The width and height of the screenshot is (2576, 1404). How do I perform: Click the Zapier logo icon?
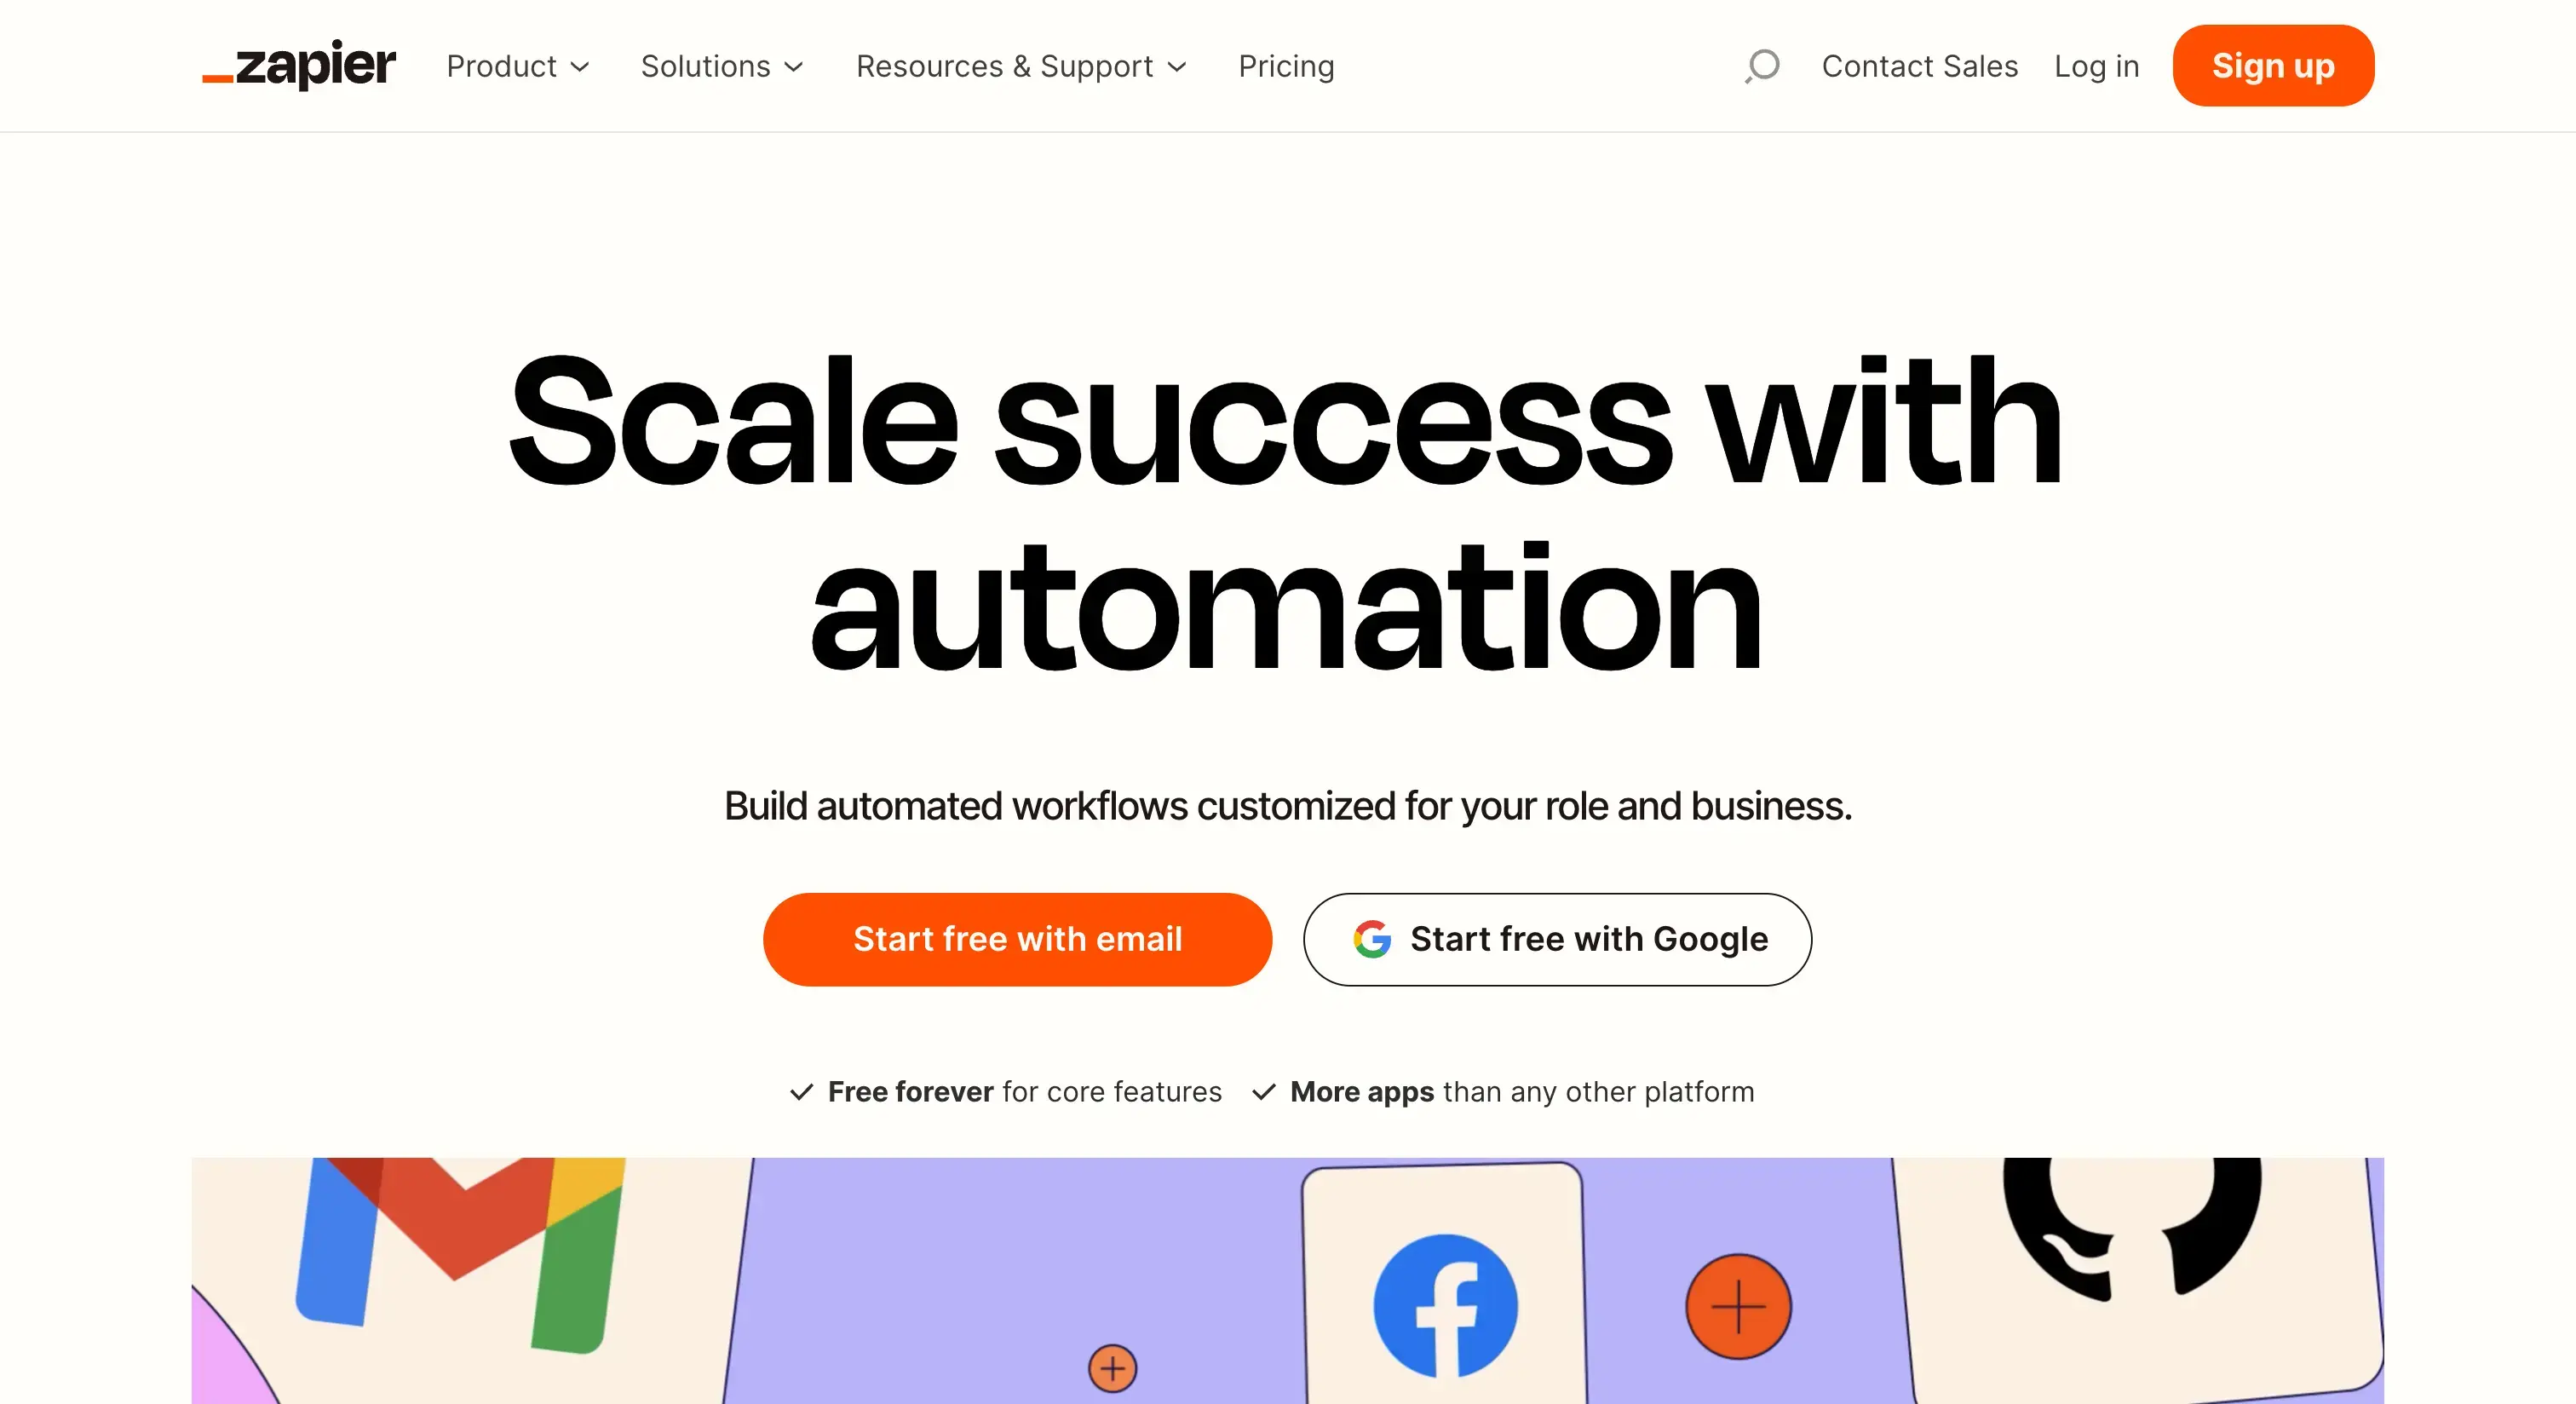click(302, 66)
